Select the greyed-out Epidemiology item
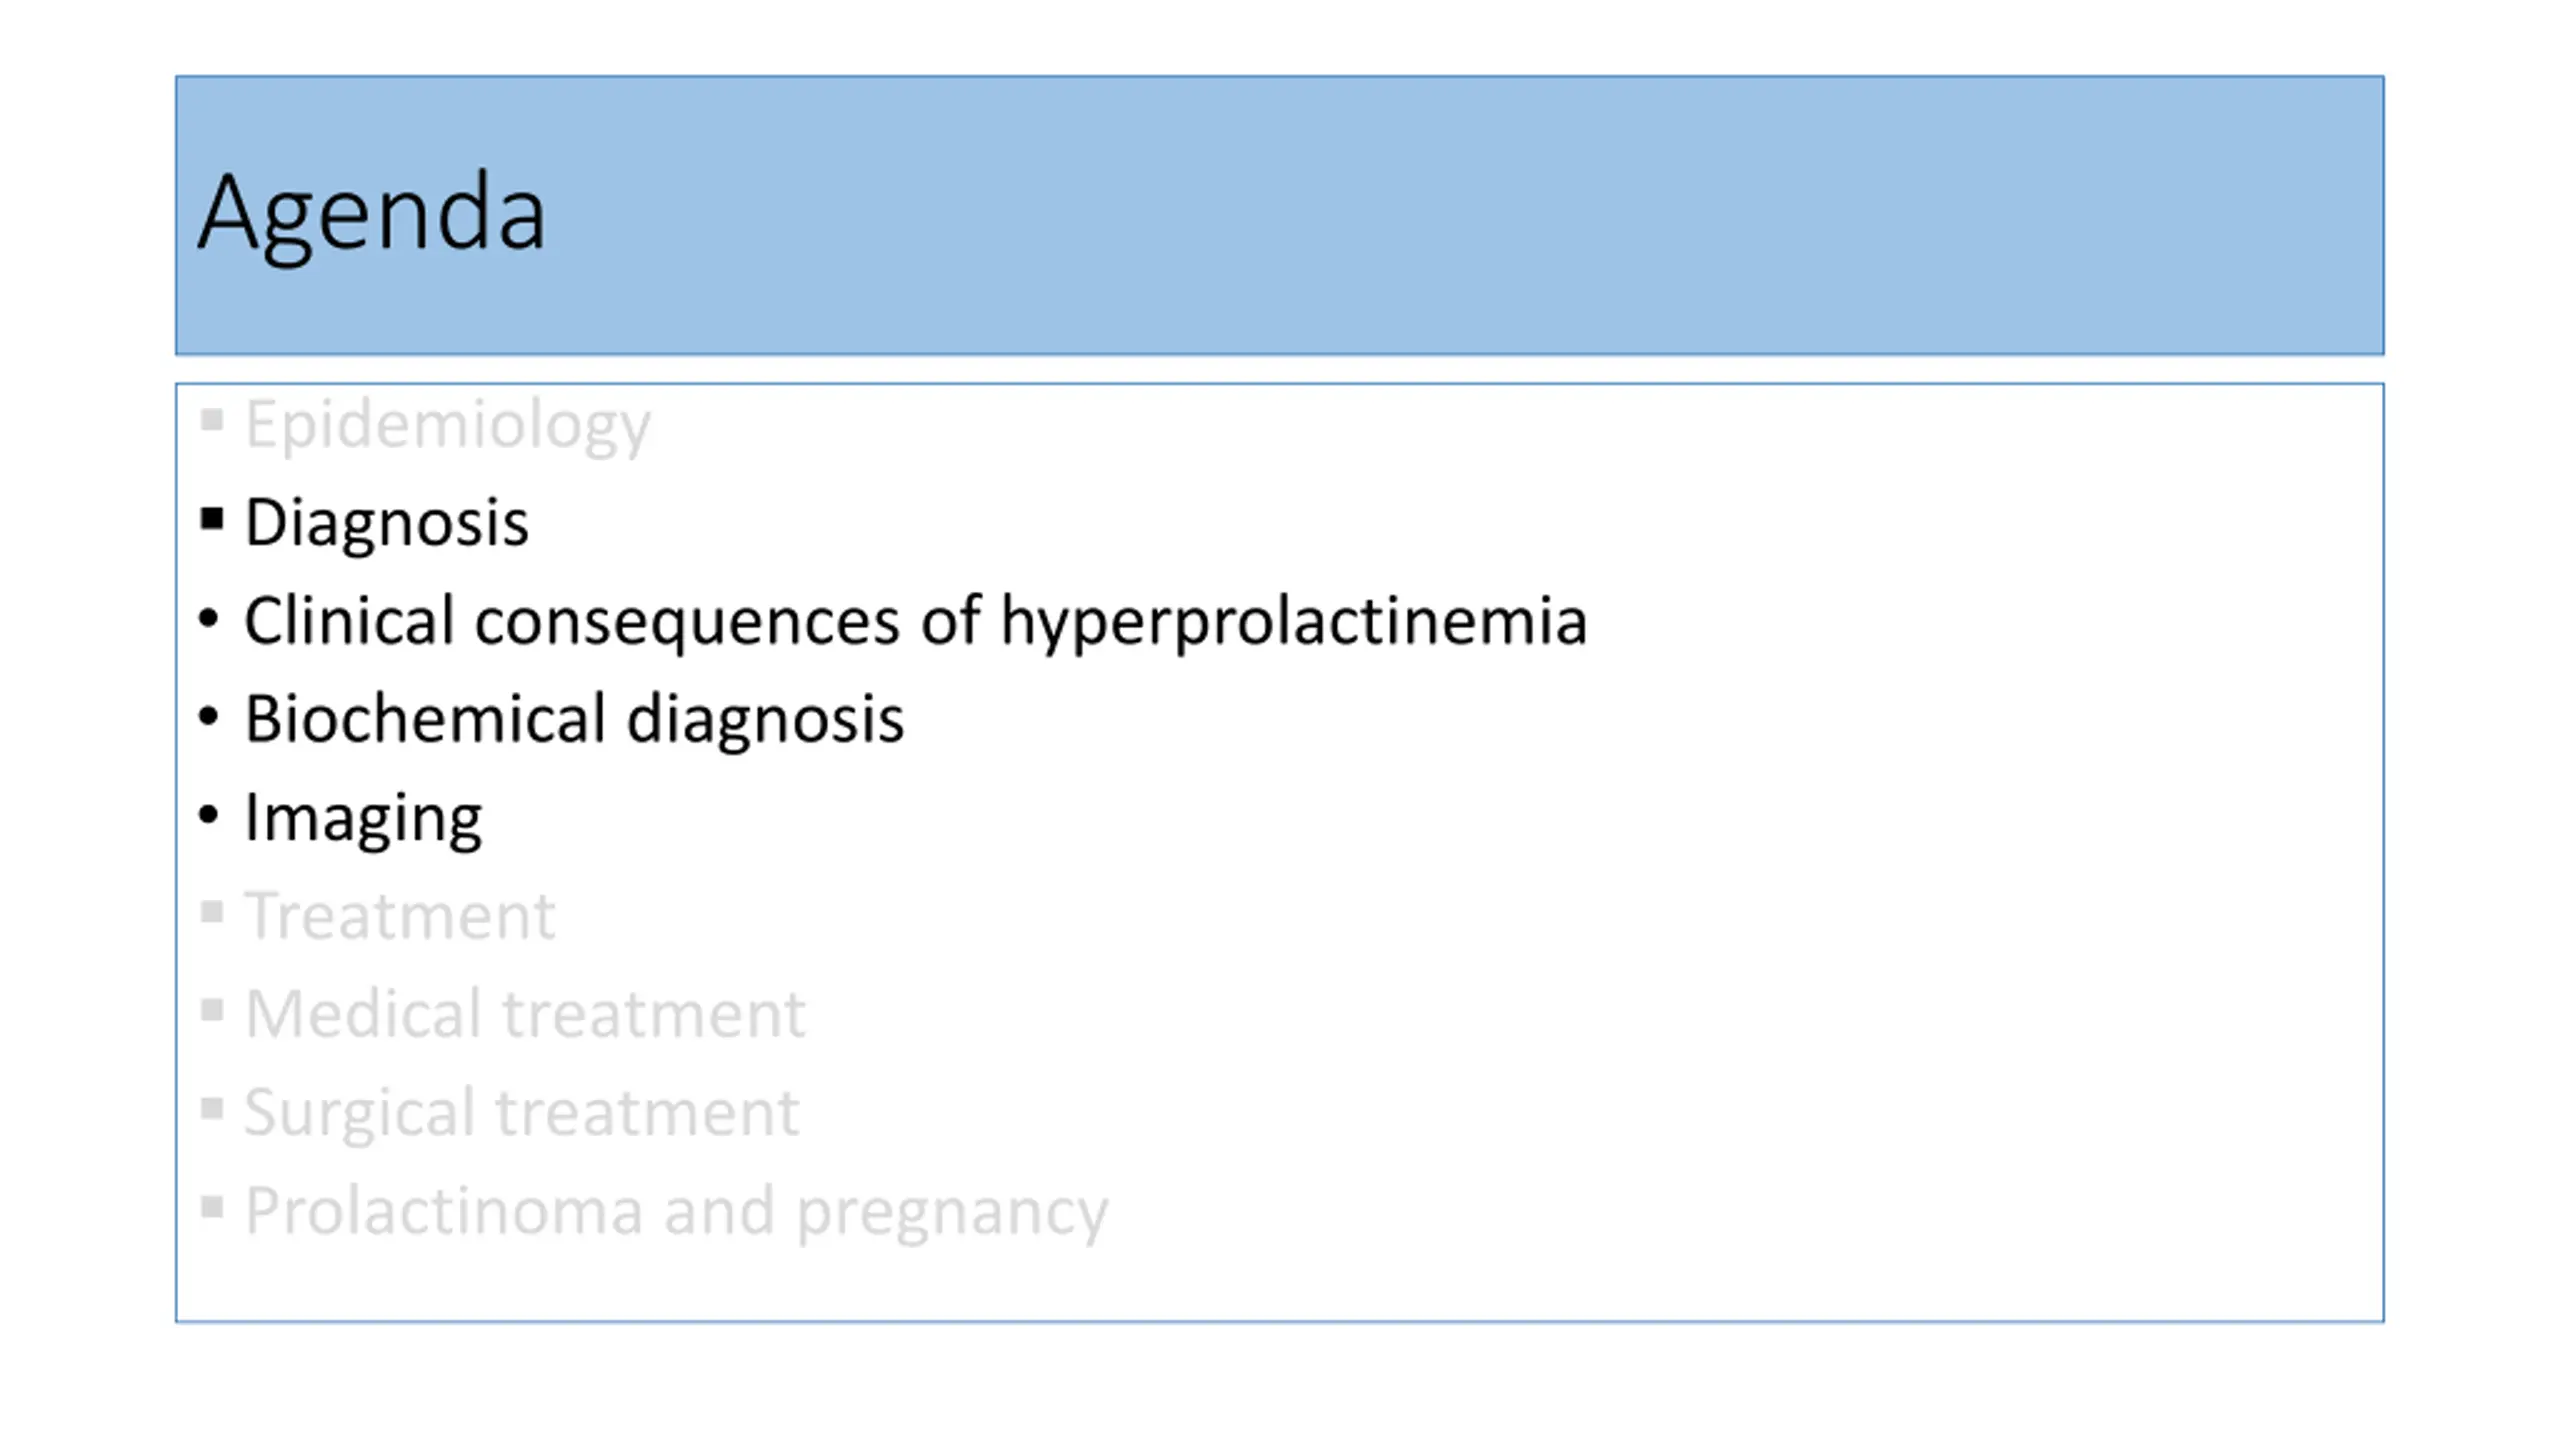2560x1440 pixels. pyautogui.click(x=447, y=425)
